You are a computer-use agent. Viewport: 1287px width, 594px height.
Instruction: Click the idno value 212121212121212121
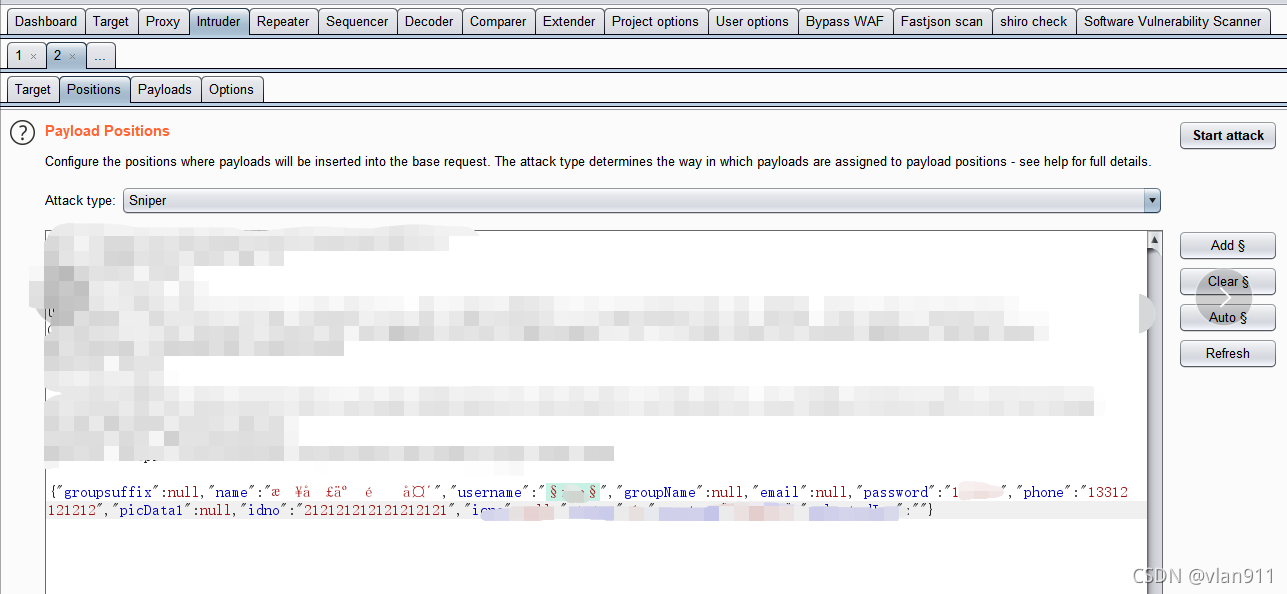click(x=375, y=510)
